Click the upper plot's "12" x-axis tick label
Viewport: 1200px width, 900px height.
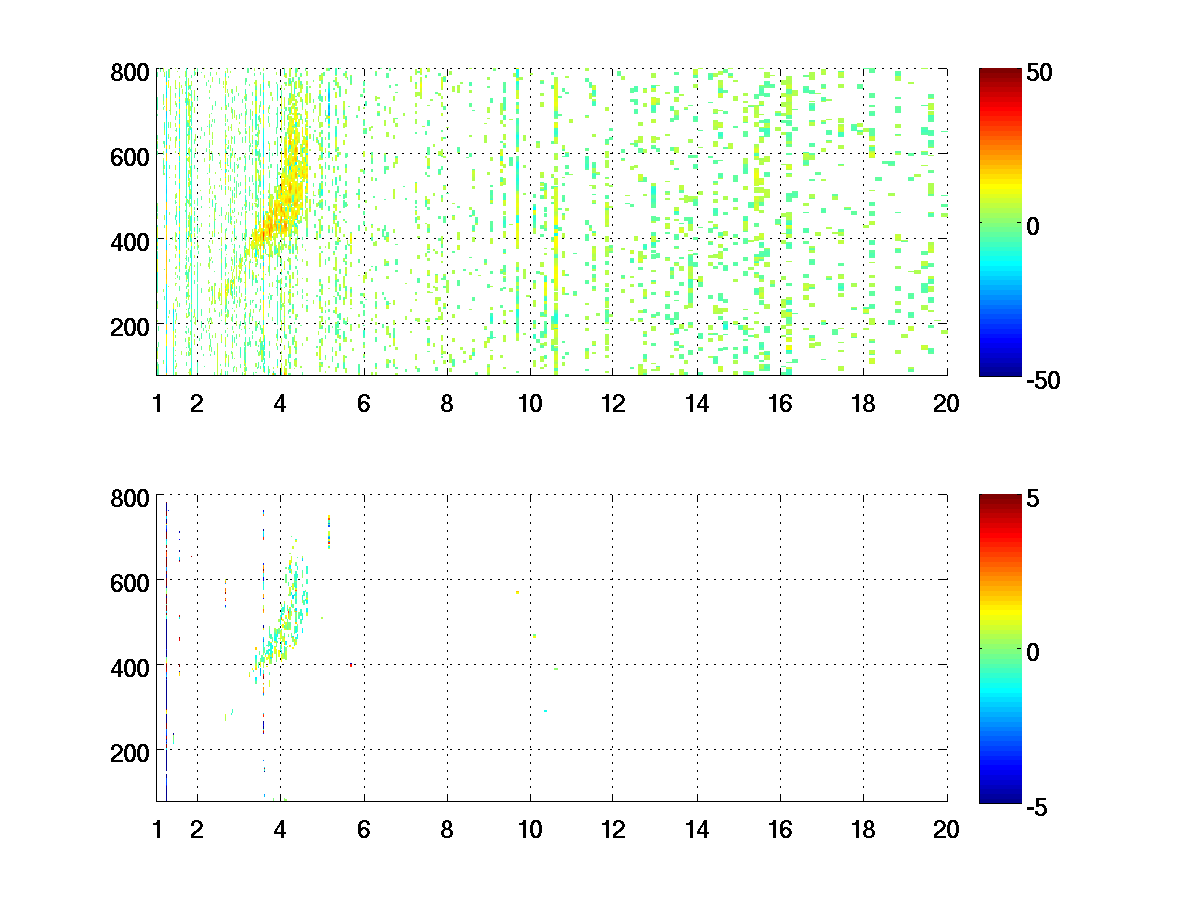click(613, 404)
